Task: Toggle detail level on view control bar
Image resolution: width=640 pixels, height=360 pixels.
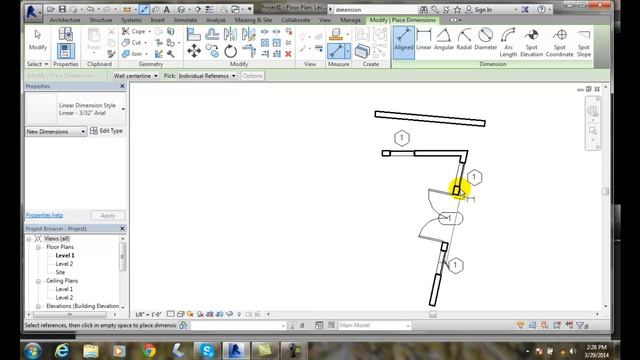Action: [171, 314]
